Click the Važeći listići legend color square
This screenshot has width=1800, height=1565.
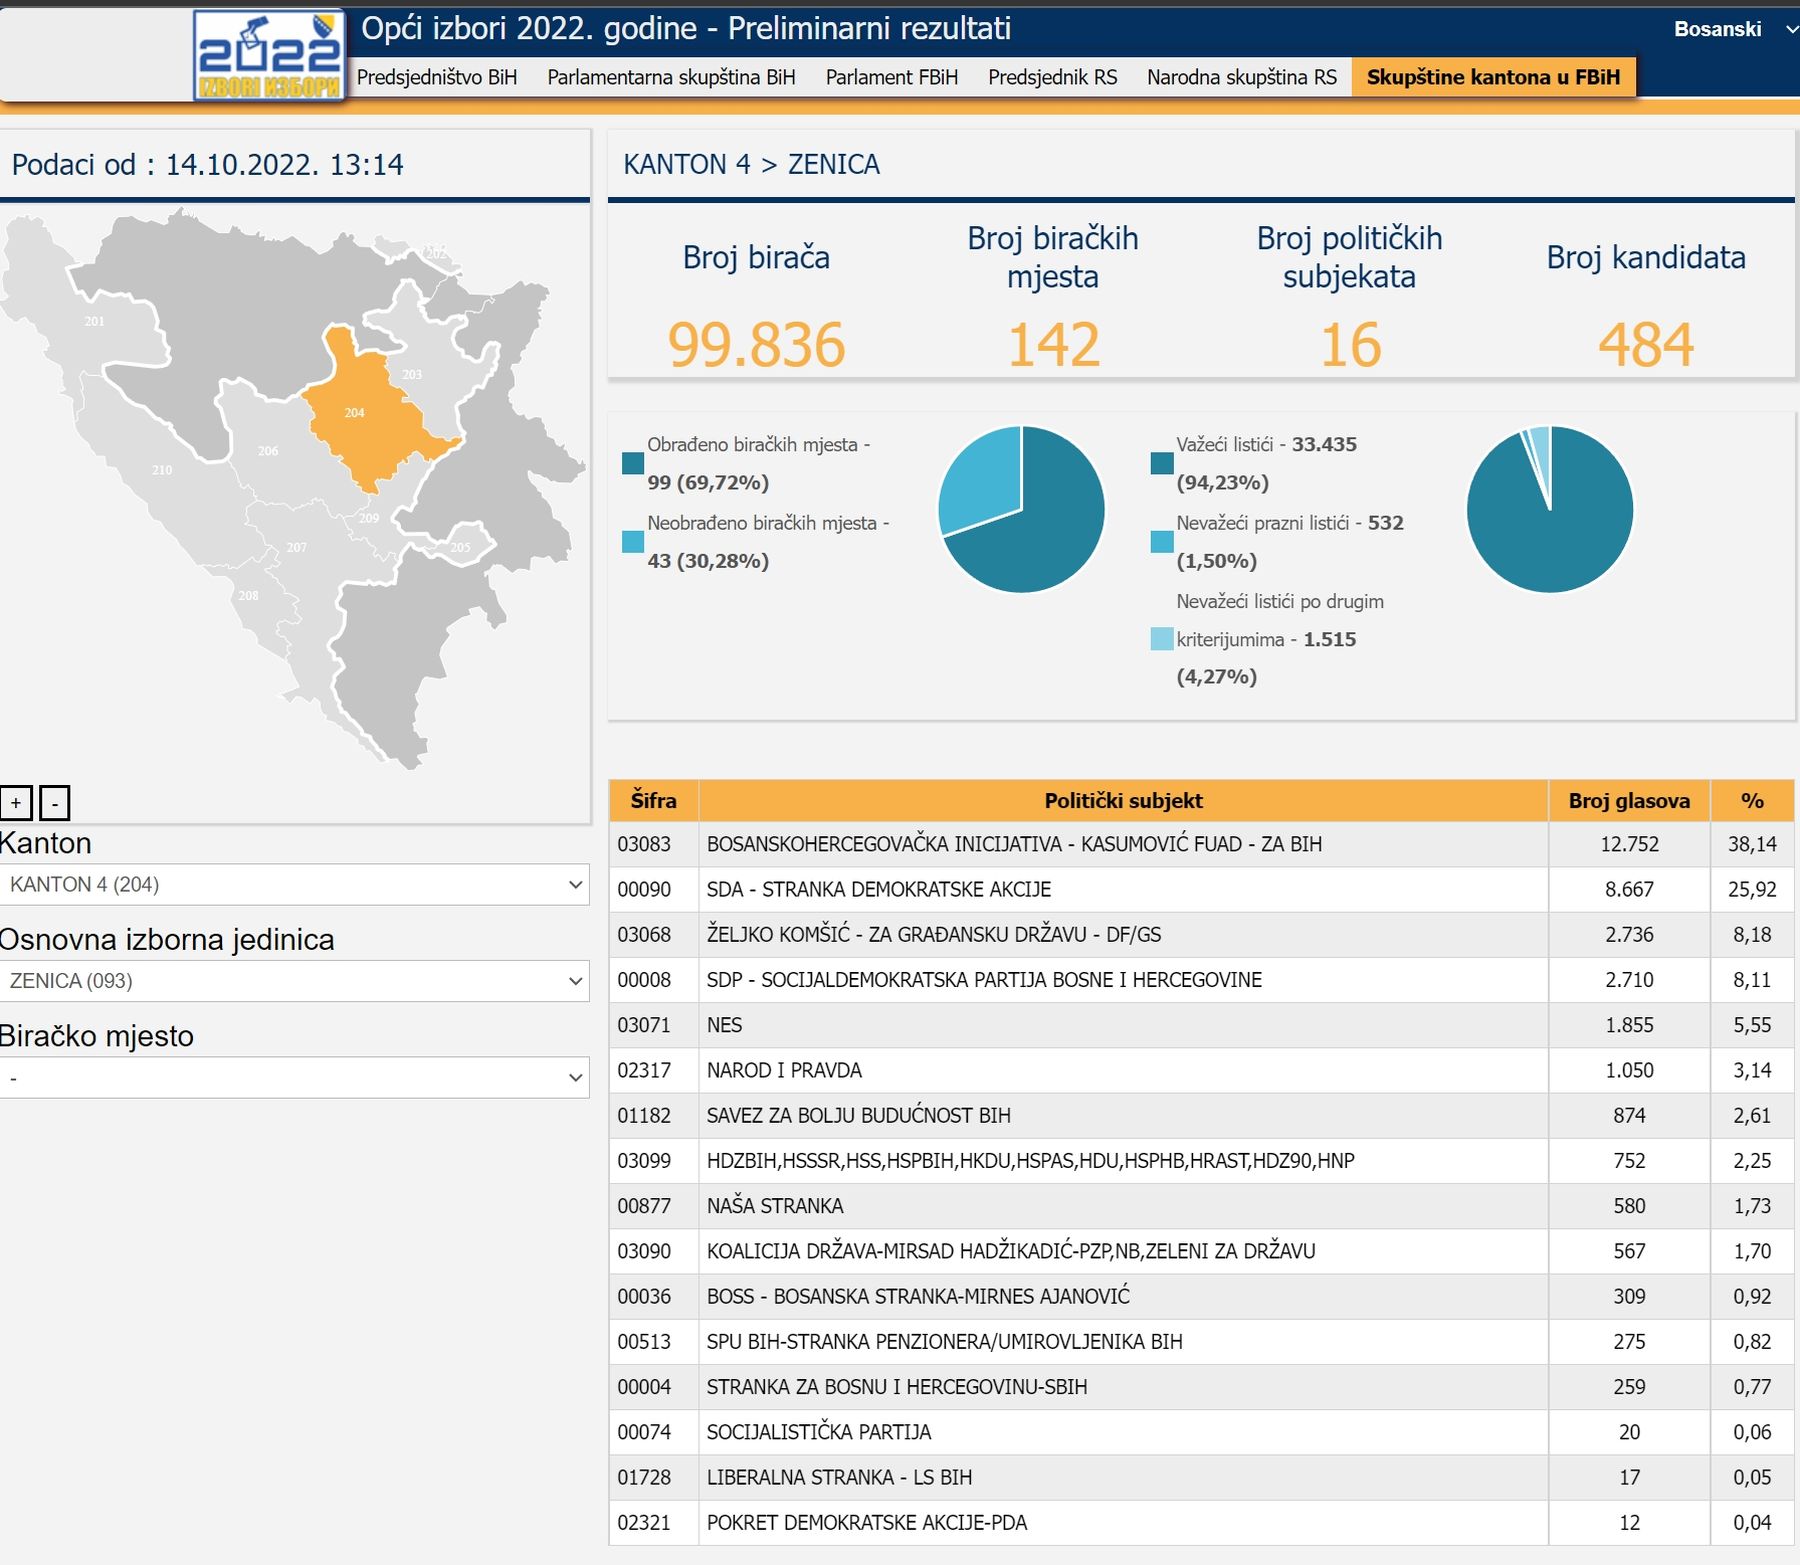coord(1161,463)
